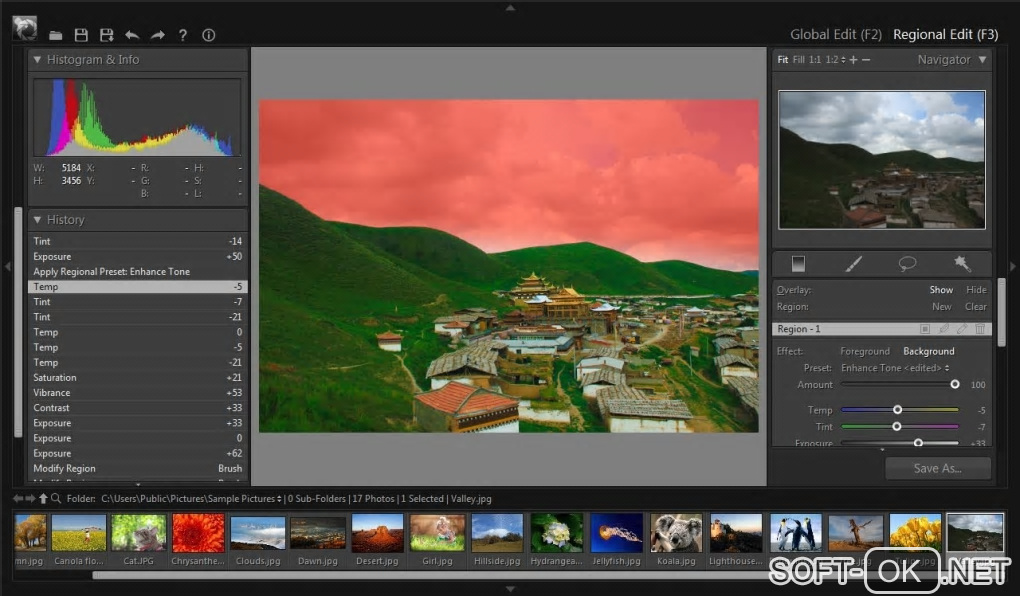Go up one folder with the up arrow
Viewport: 1020px width, 596px height.
[x=43, y=498]
